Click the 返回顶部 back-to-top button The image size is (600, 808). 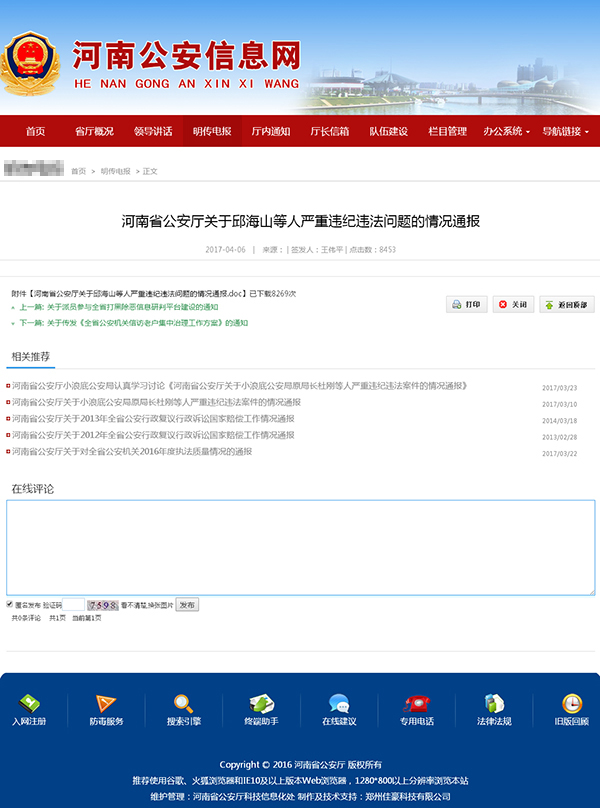tap(566, 304)
